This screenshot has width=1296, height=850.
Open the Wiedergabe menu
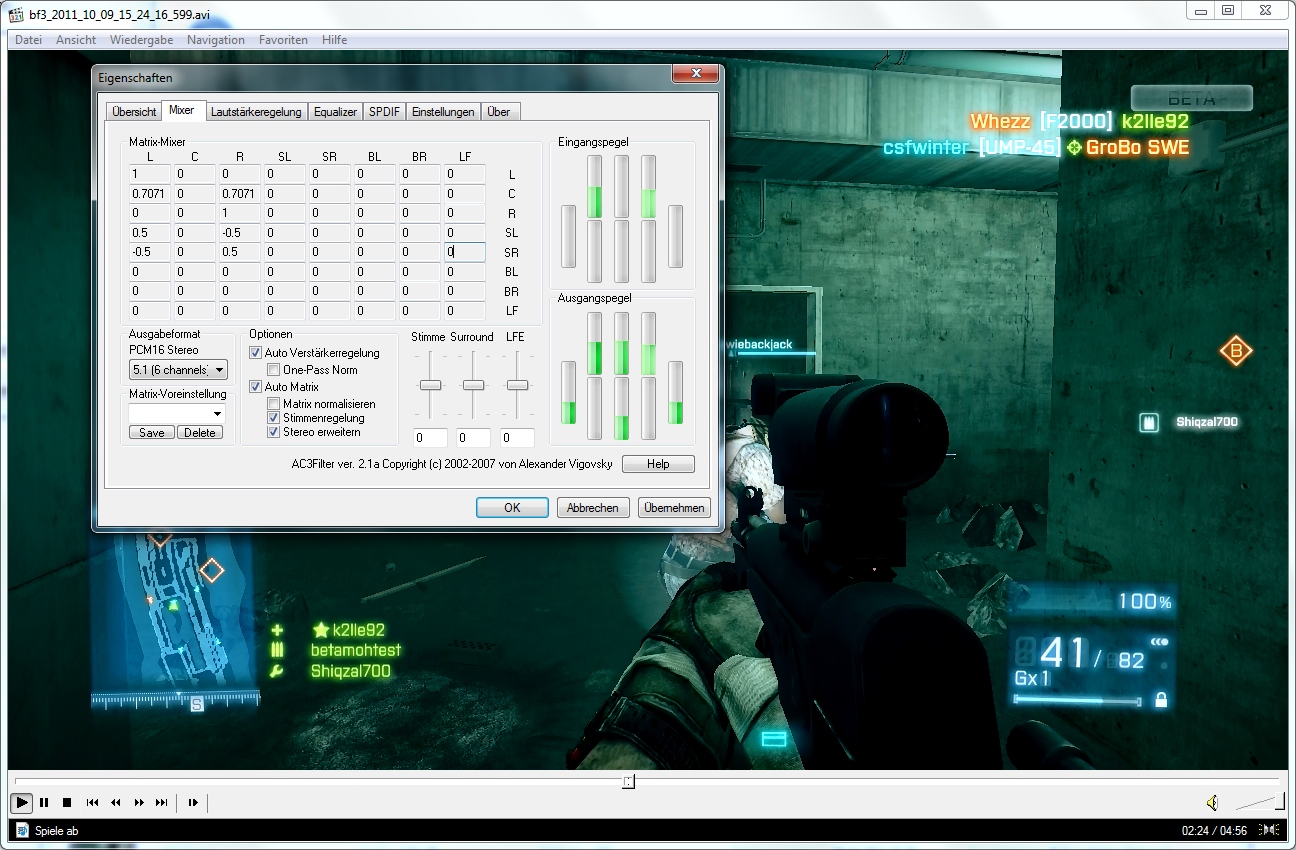141,40
